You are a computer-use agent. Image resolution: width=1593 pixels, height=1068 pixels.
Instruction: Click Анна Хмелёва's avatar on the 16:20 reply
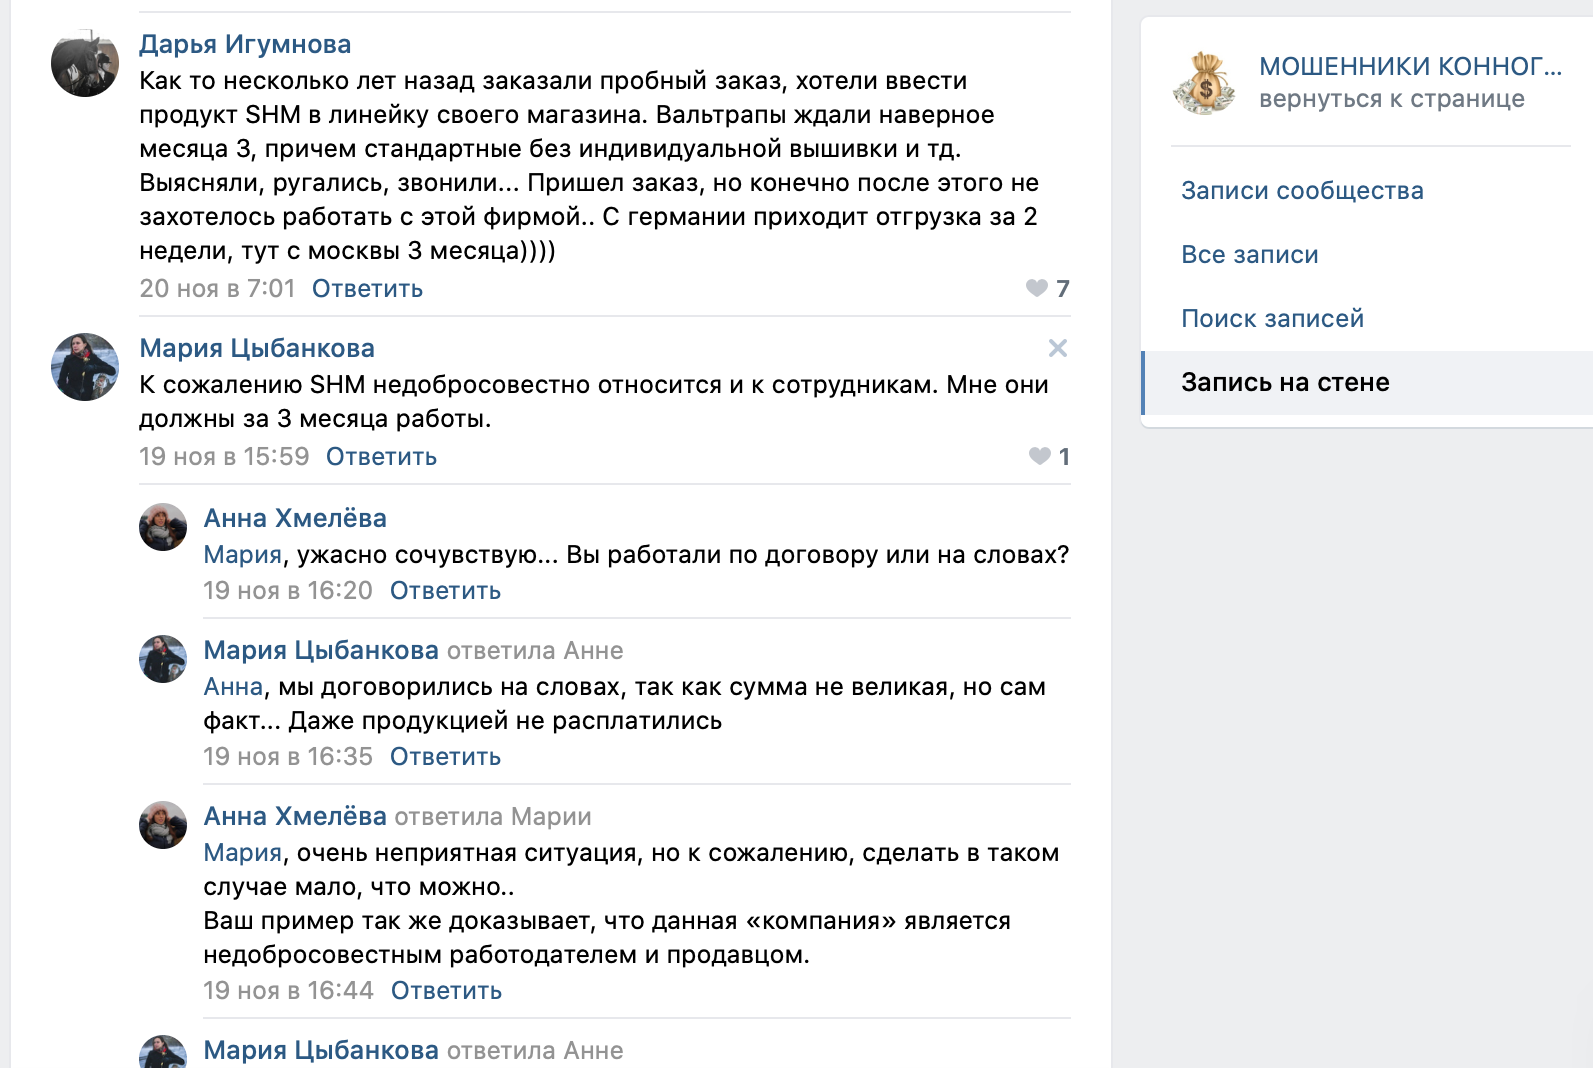tap(163, 527)
